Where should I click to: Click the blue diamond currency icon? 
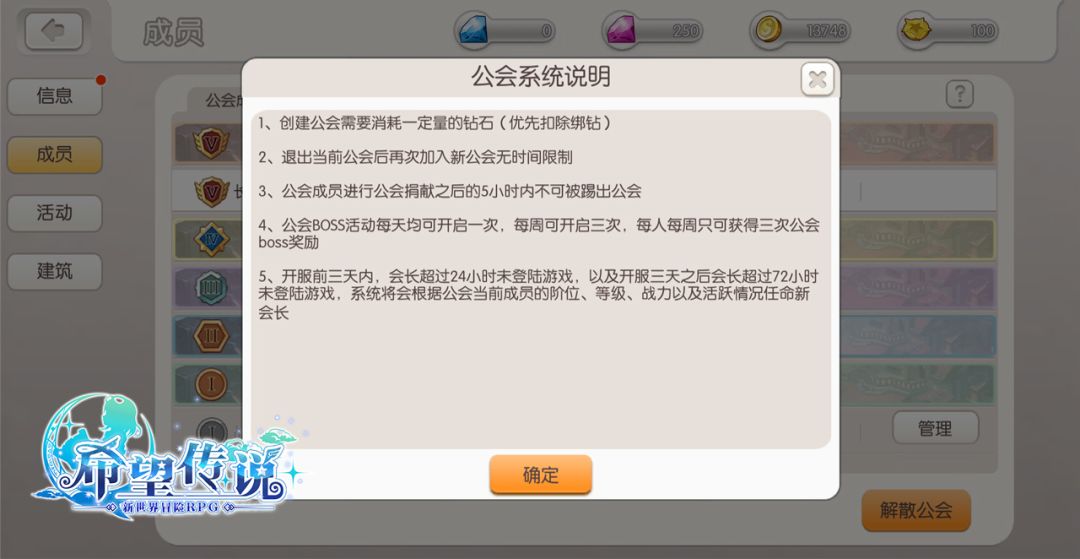click(x=473, y=30)
